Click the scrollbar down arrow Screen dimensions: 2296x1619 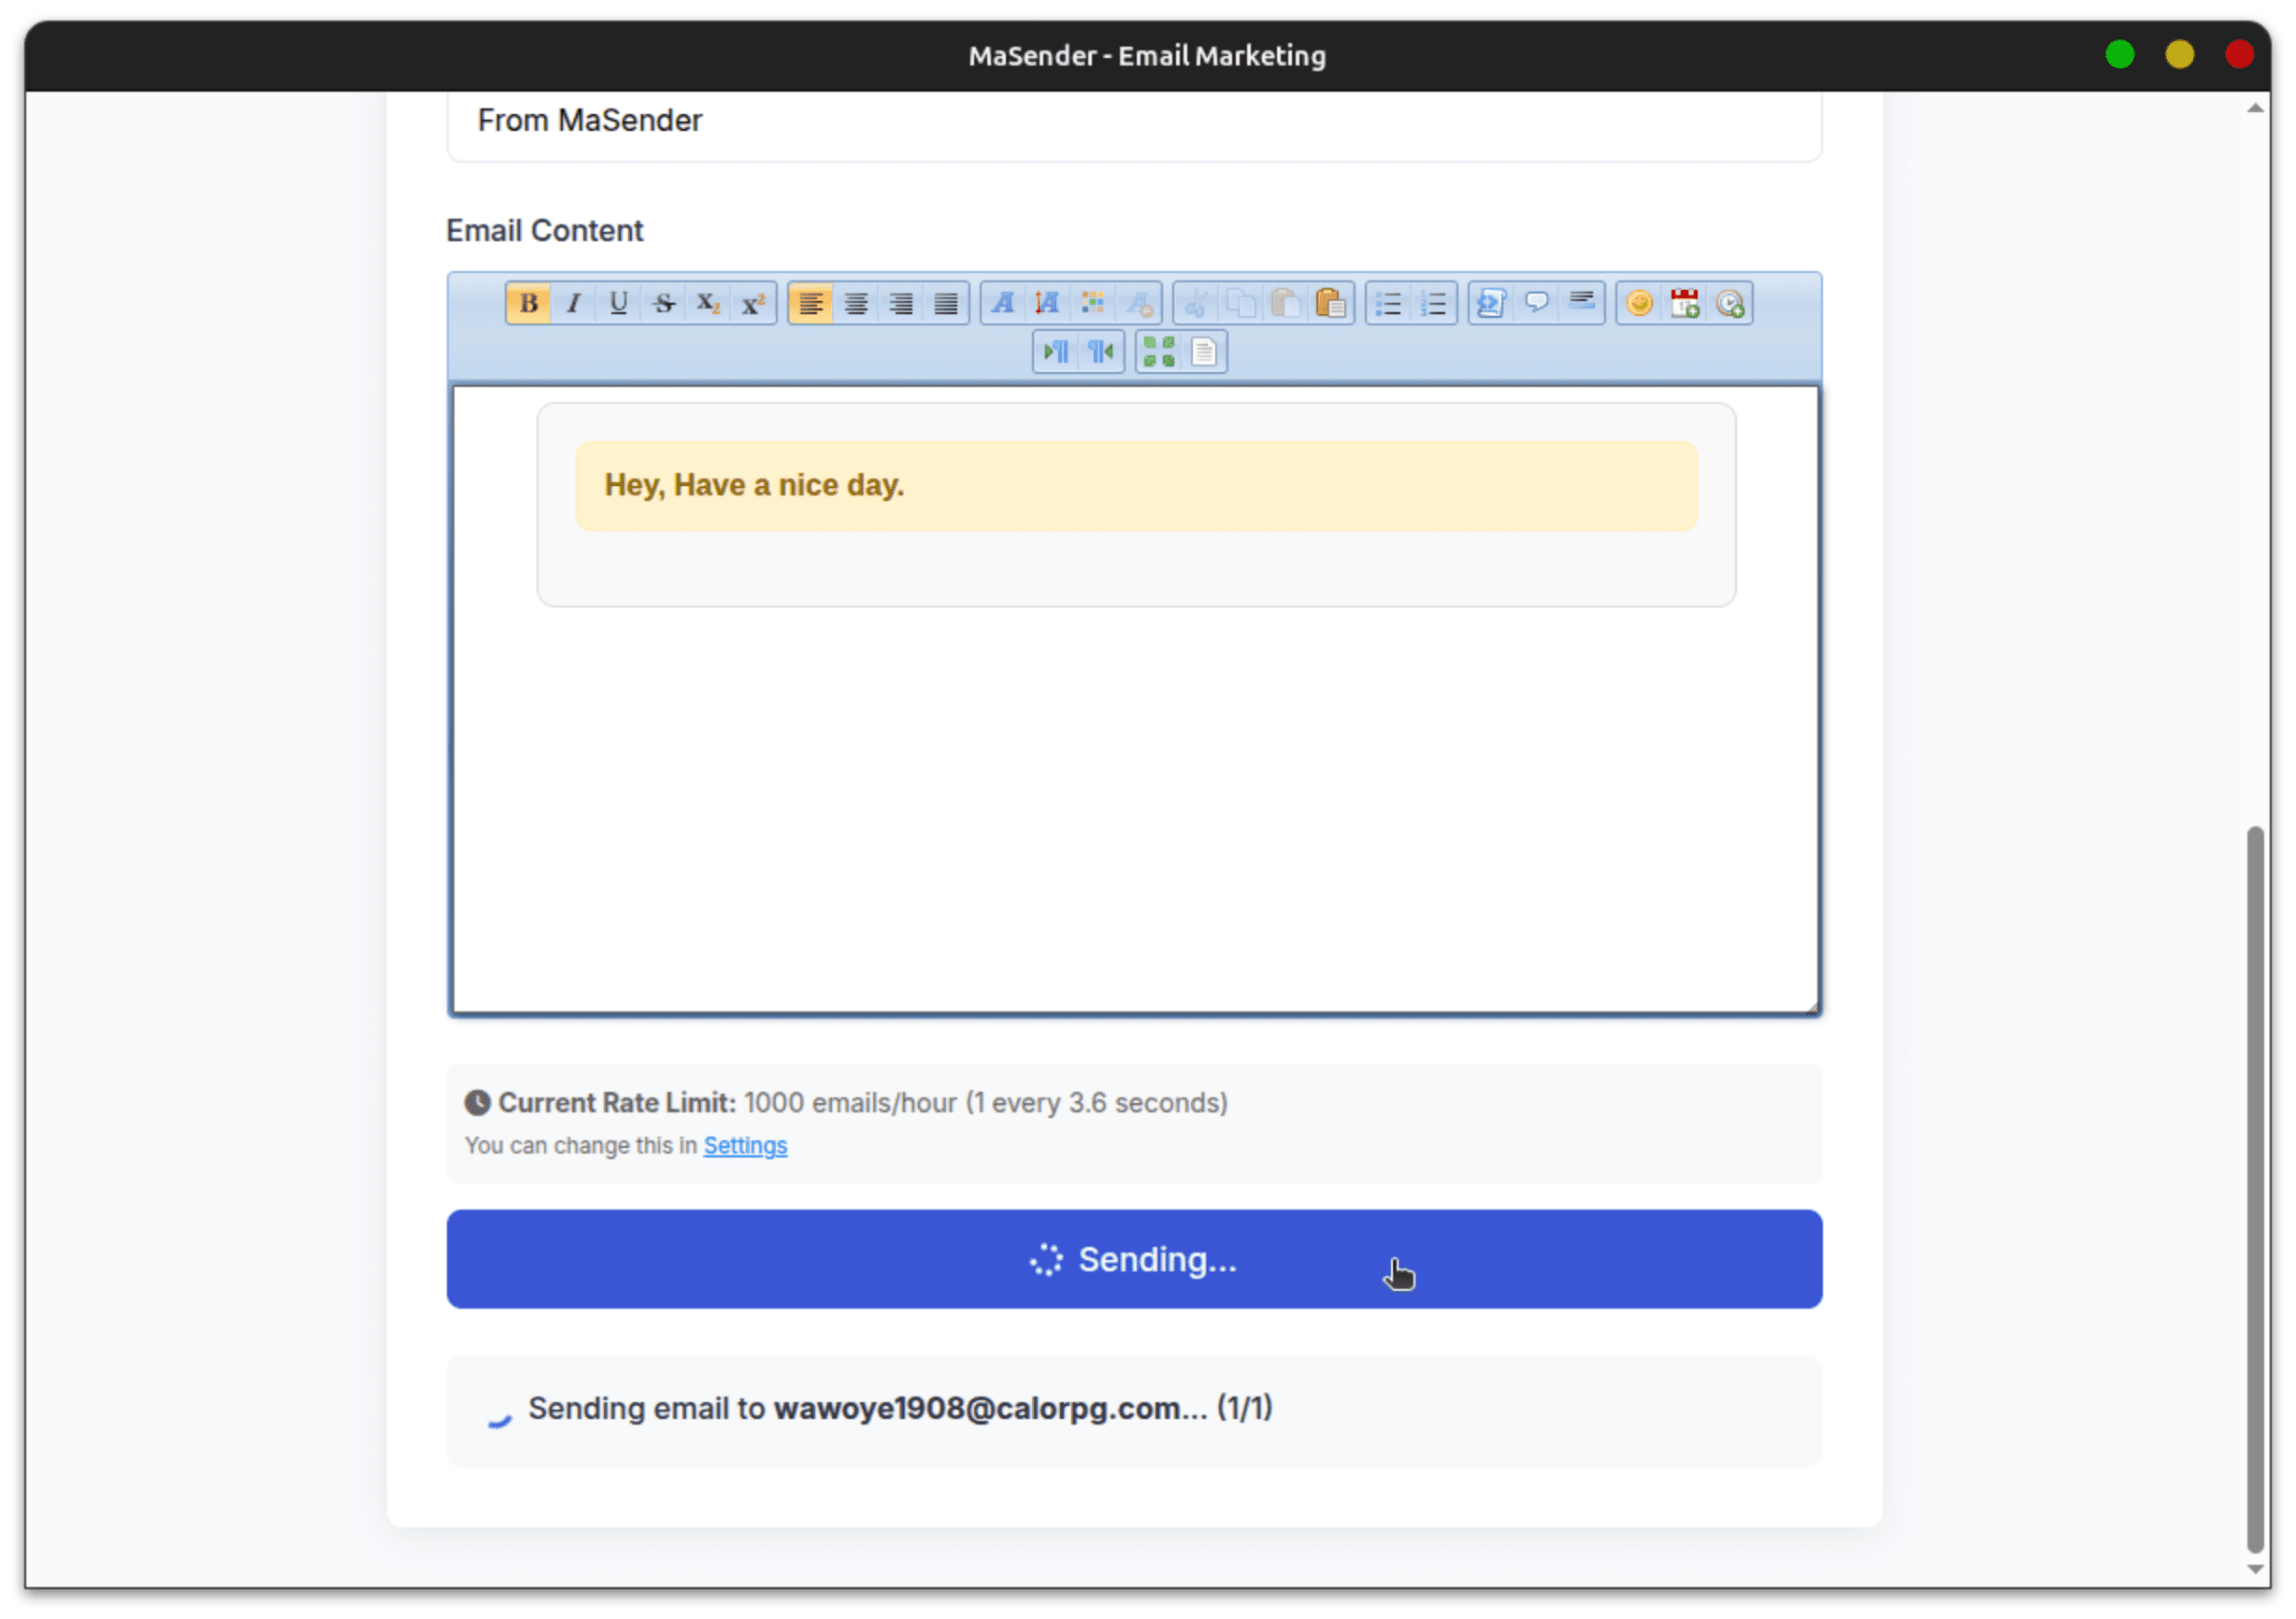pos(2254,1569)
